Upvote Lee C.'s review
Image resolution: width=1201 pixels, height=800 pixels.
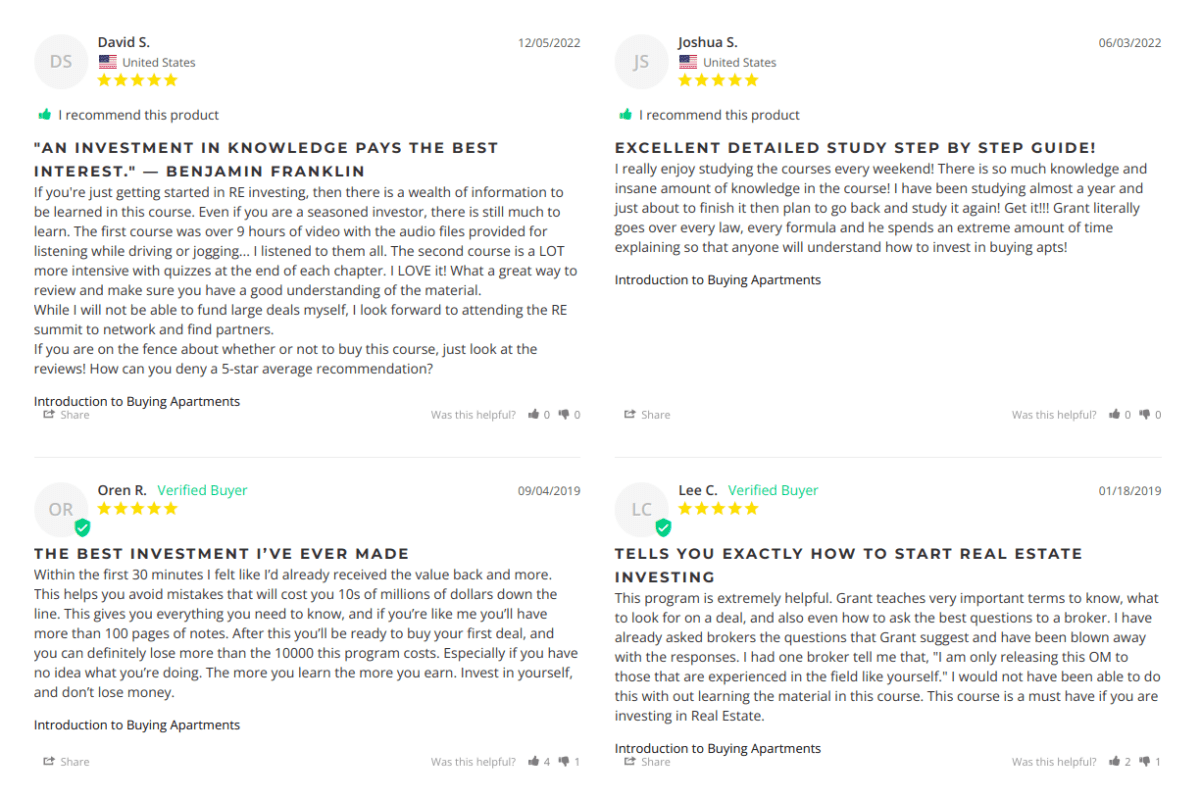coord(1115,762)
